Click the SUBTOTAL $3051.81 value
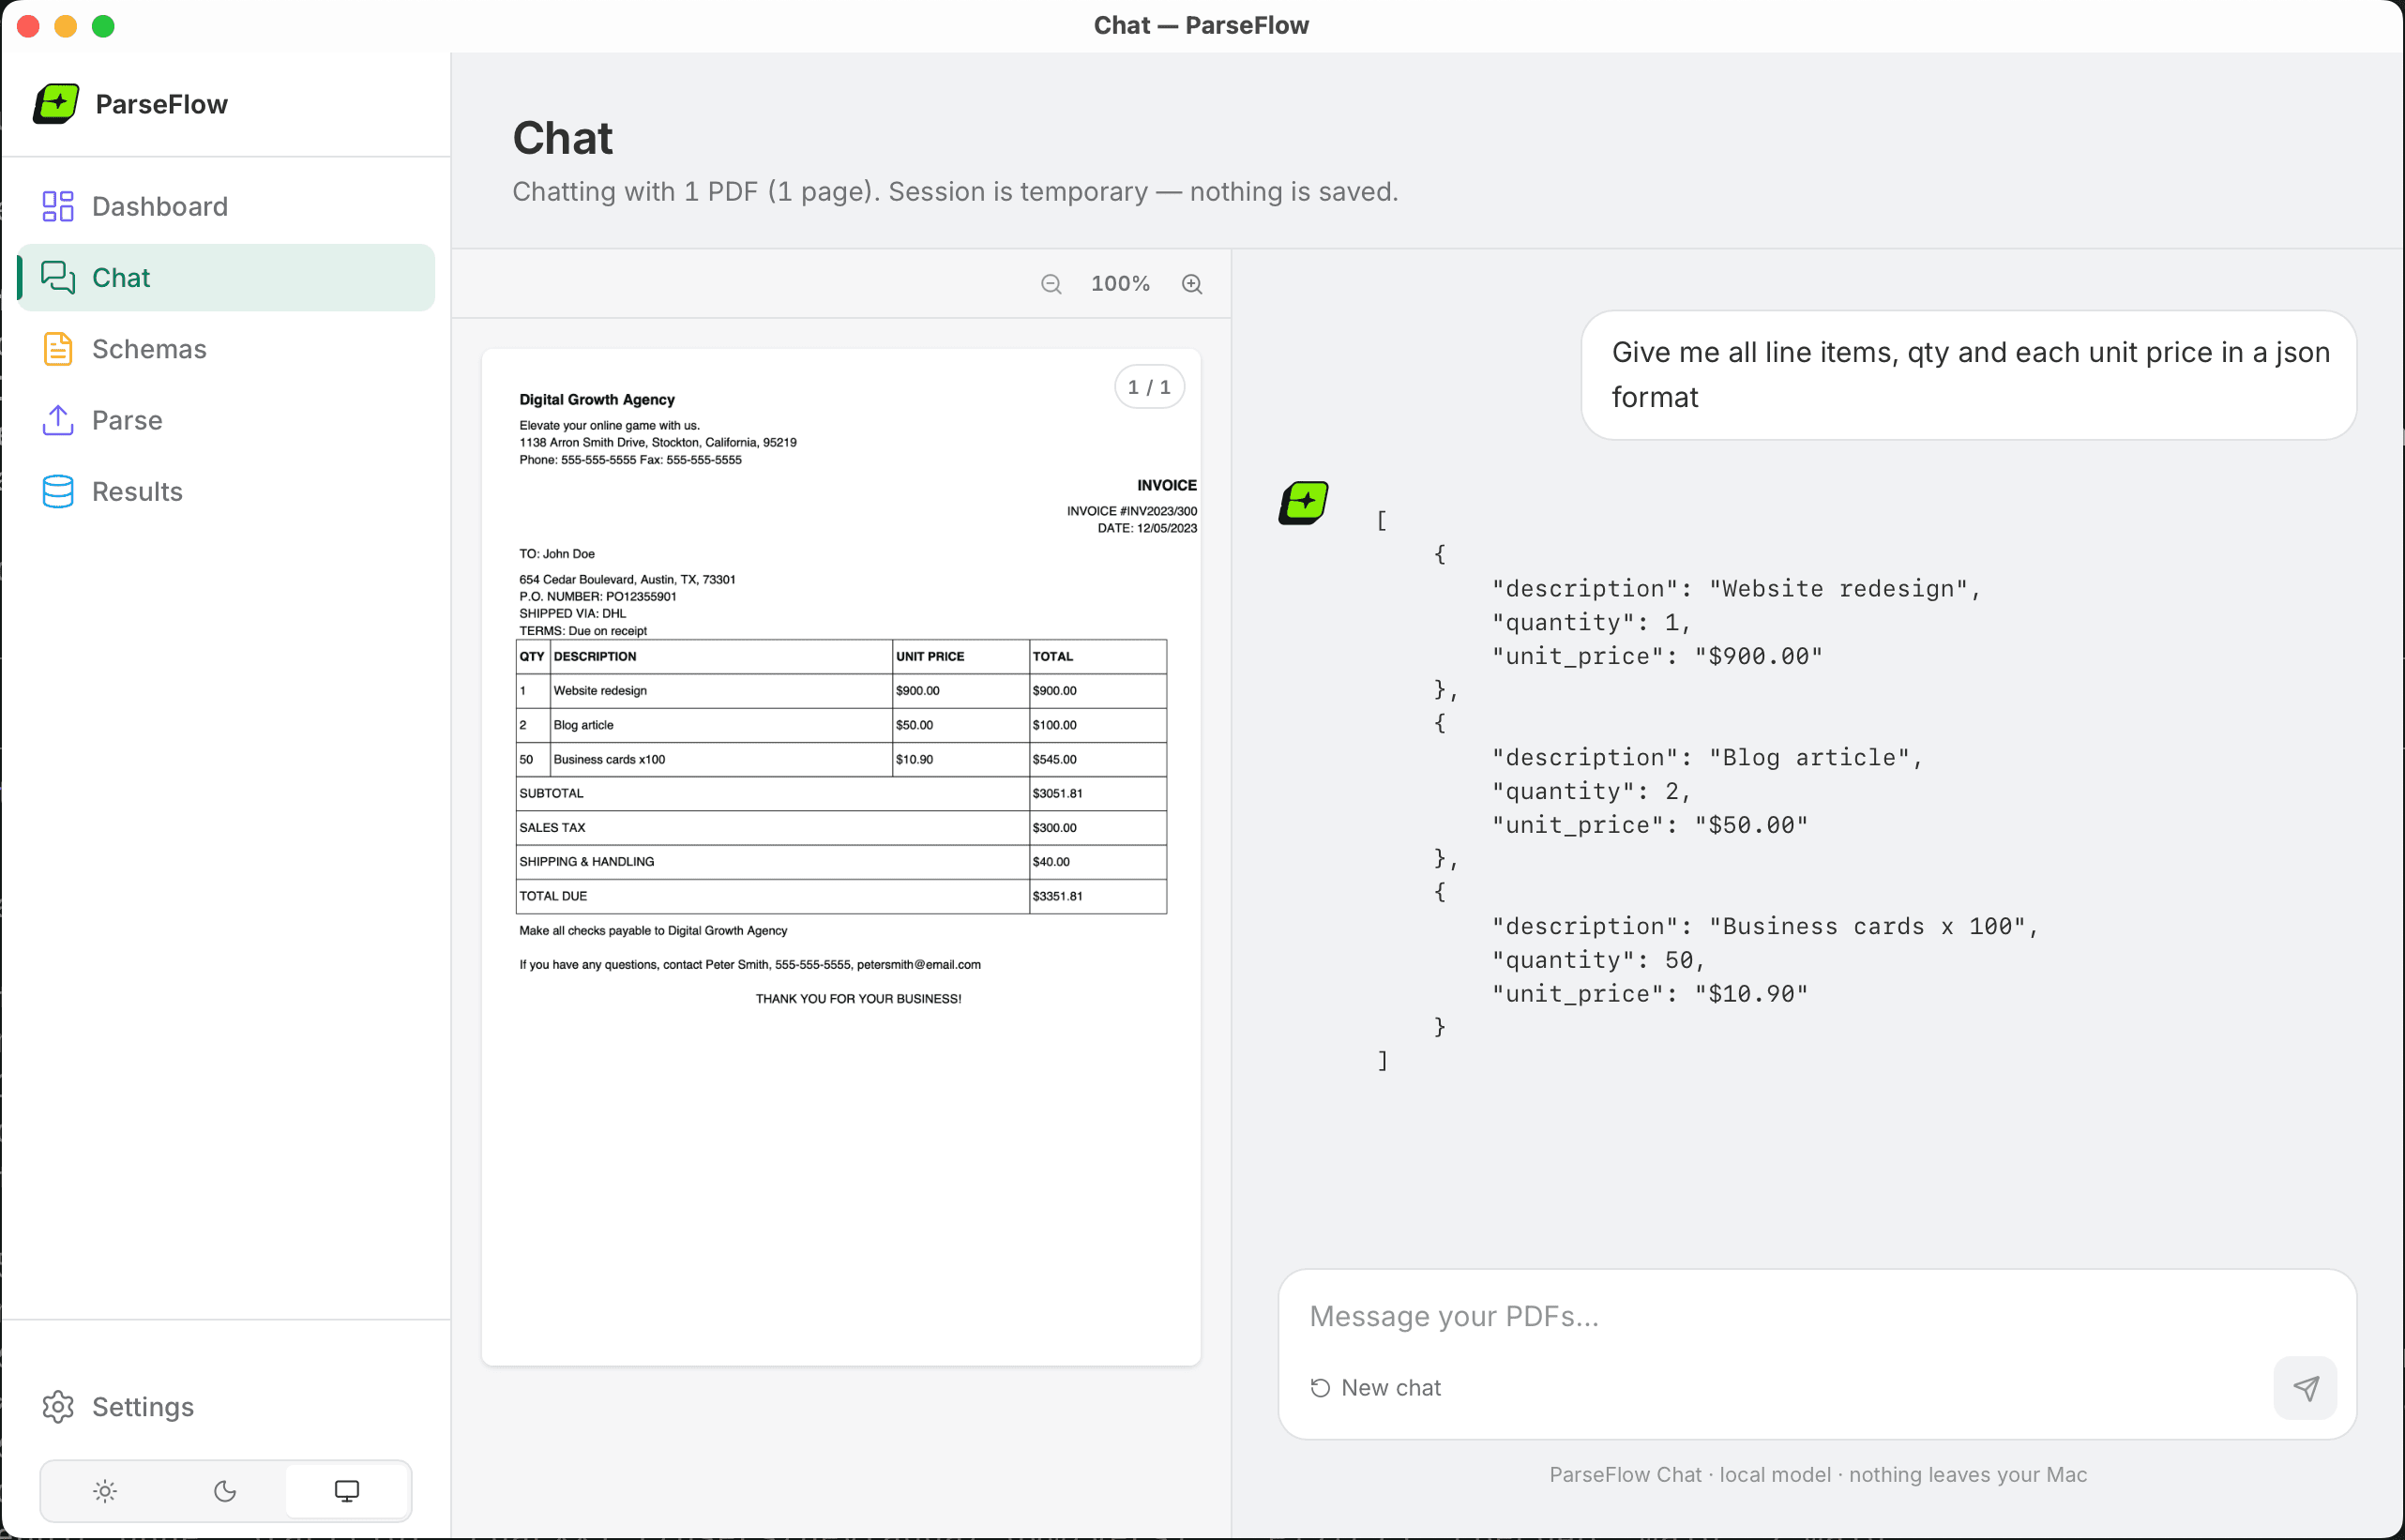 click(x=1057, y=794)
